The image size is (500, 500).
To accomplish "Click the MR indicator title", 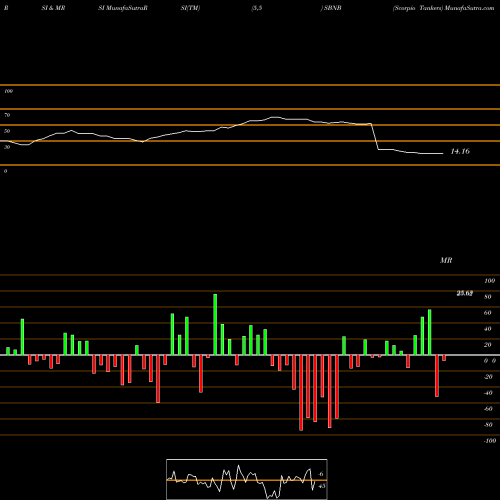I will pyautogui.click(x=446, y=260).
